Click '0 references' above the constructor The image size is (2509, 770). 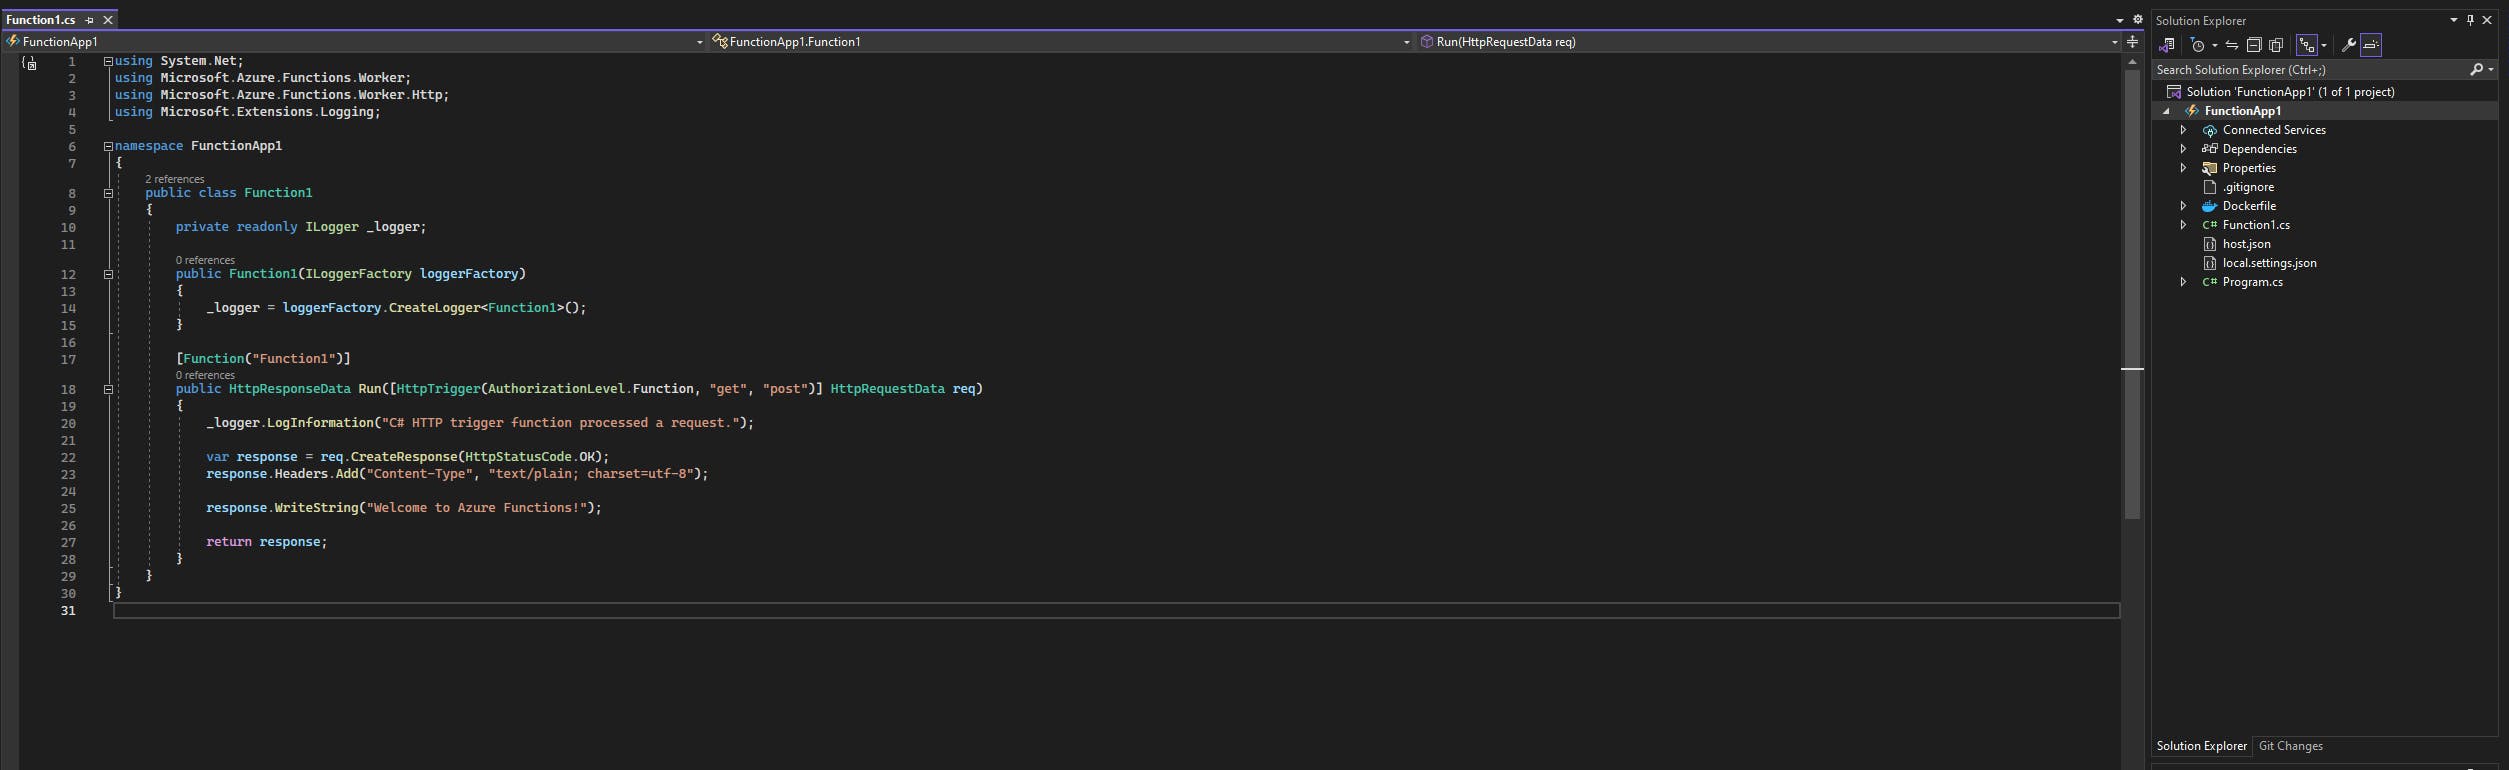pos(205,260)
